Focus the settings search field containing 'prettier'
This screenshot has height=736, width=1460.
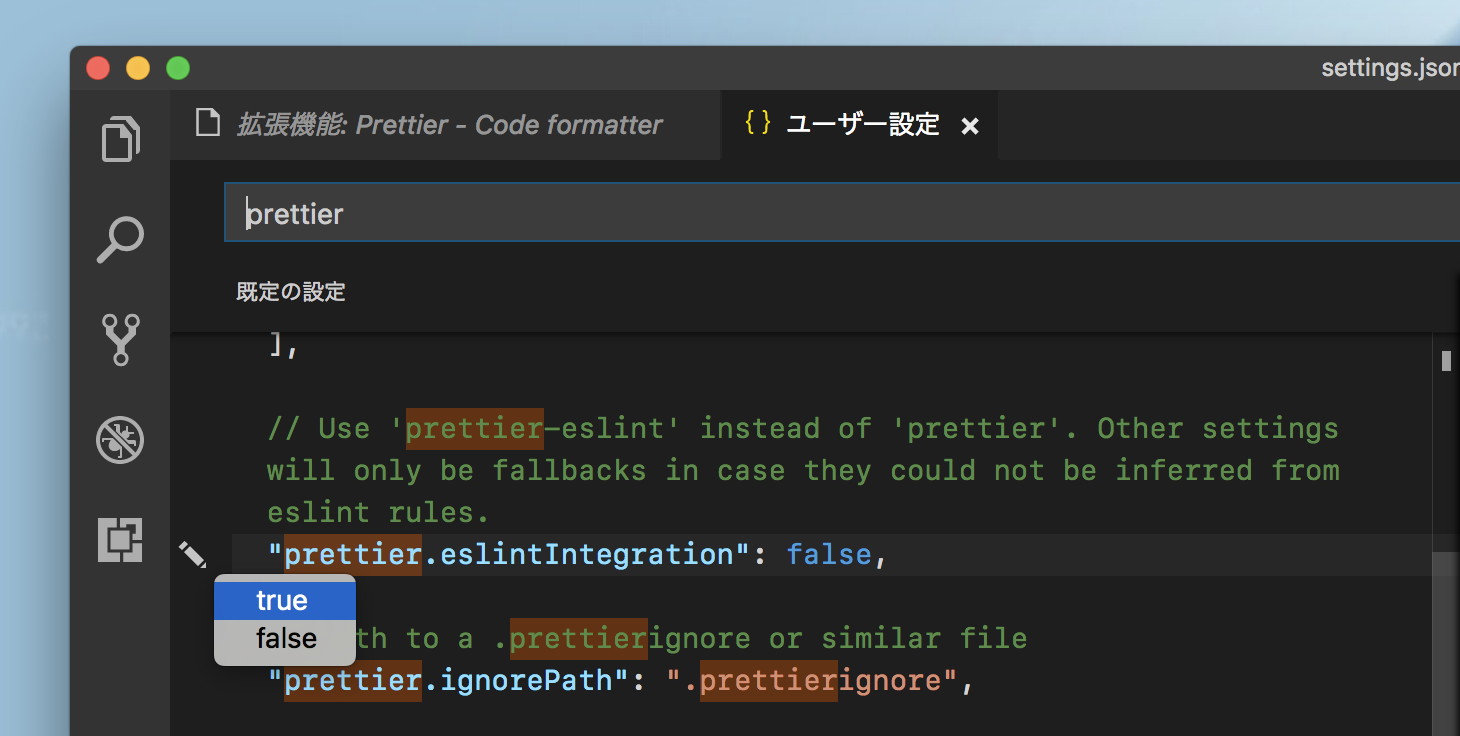[x=842, y=213]
